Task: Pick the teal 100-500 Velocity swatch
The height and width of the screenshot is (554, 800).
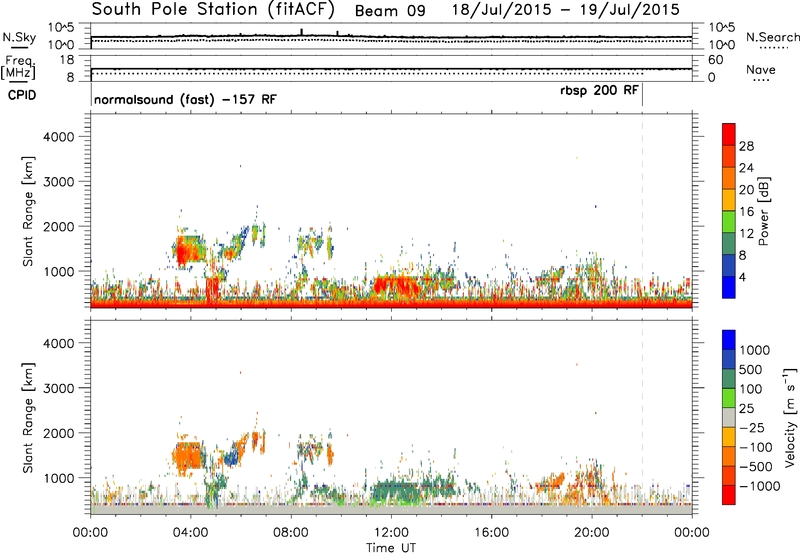Action: (x=729, y=379)
